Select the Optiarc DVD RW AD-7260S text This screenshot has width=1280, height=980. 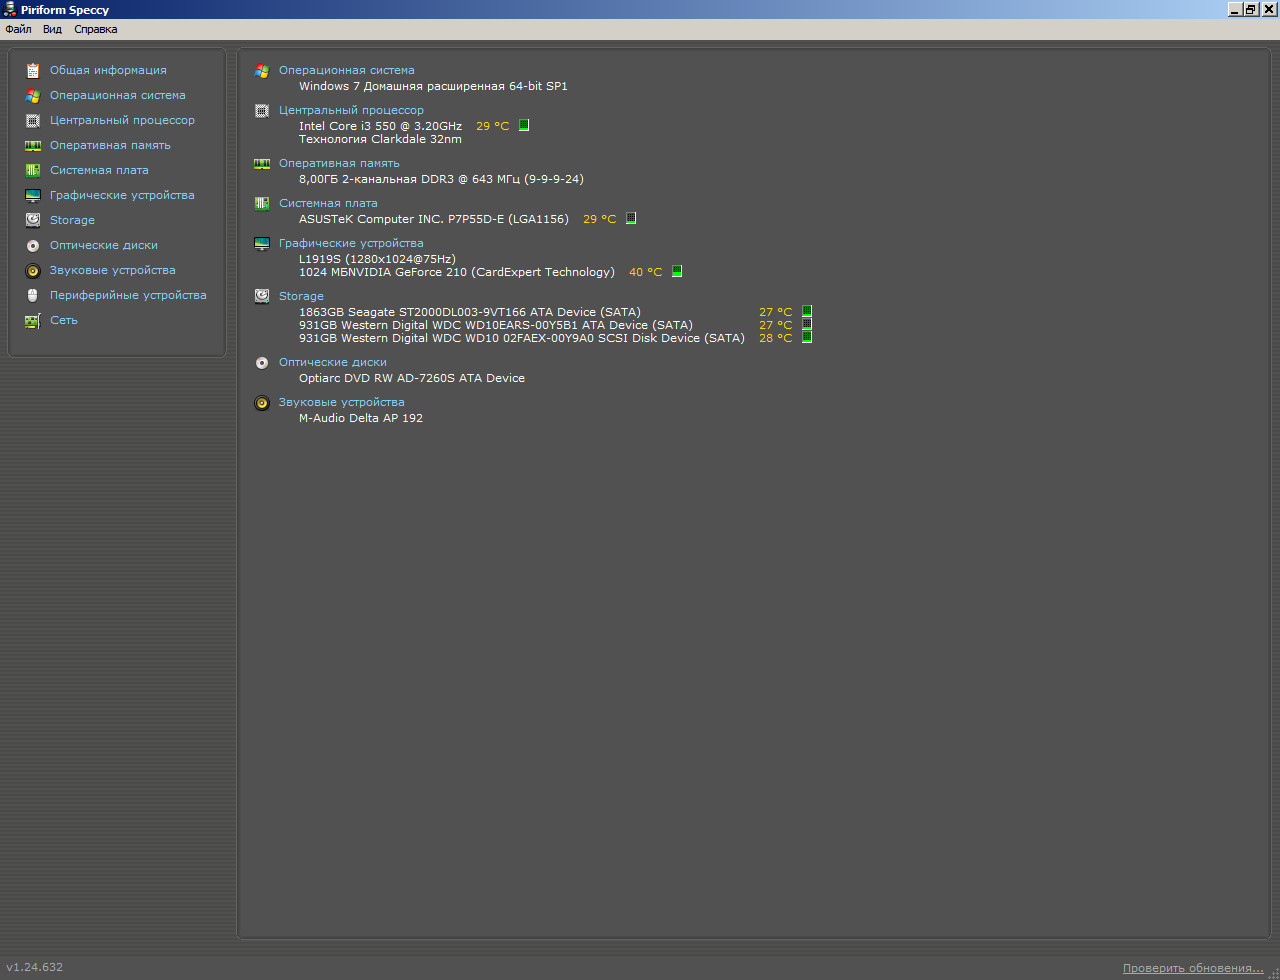pos(412,378)
